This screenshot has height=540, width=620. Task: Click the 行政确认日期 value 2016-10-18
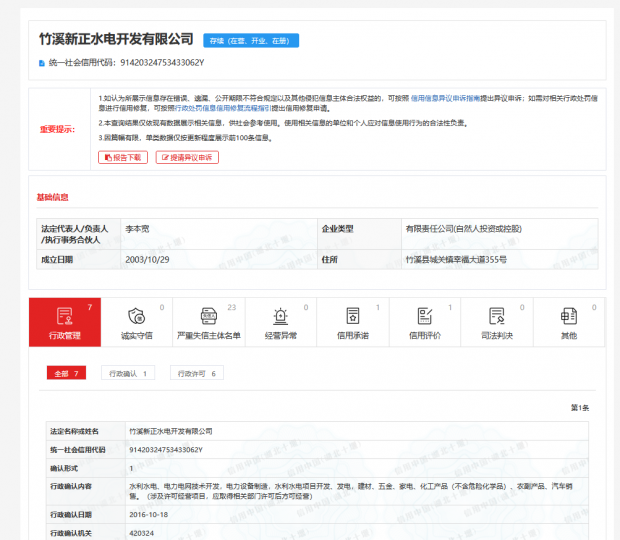149,515
